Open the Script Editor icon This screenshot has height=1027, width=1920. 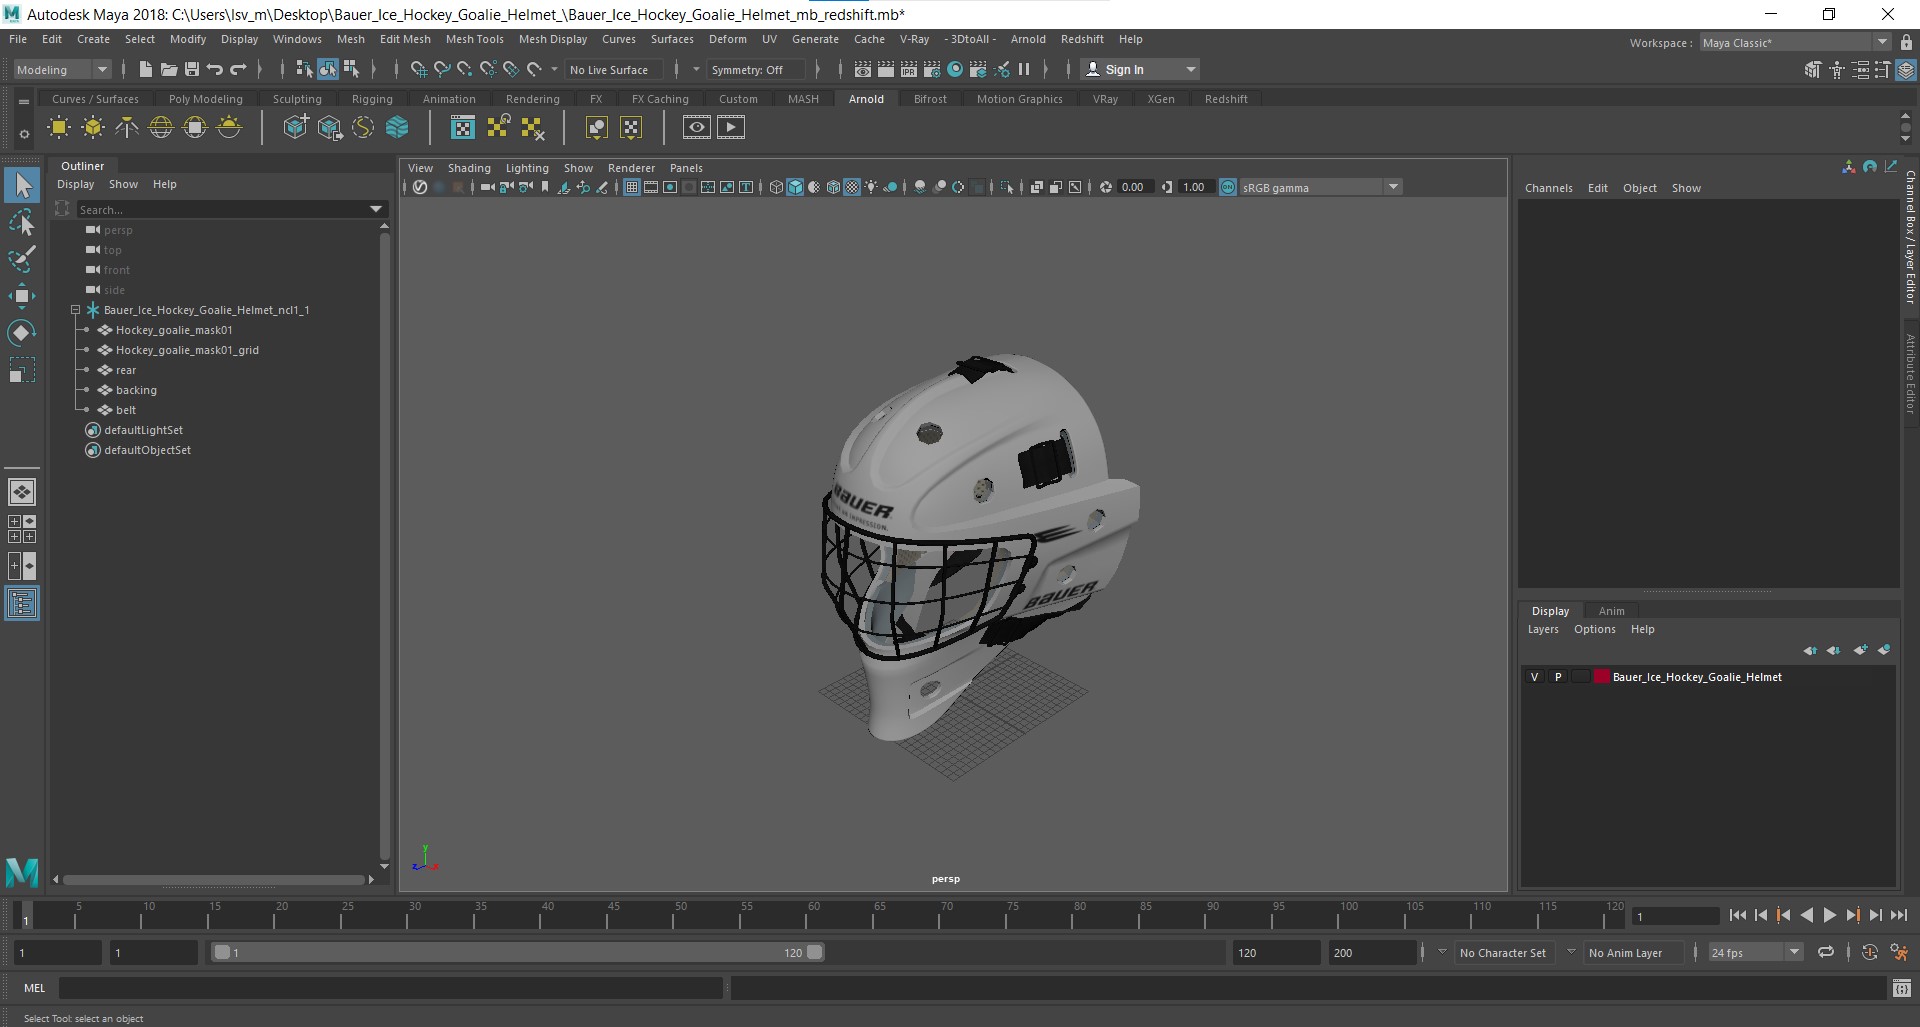pos(1901,988)
